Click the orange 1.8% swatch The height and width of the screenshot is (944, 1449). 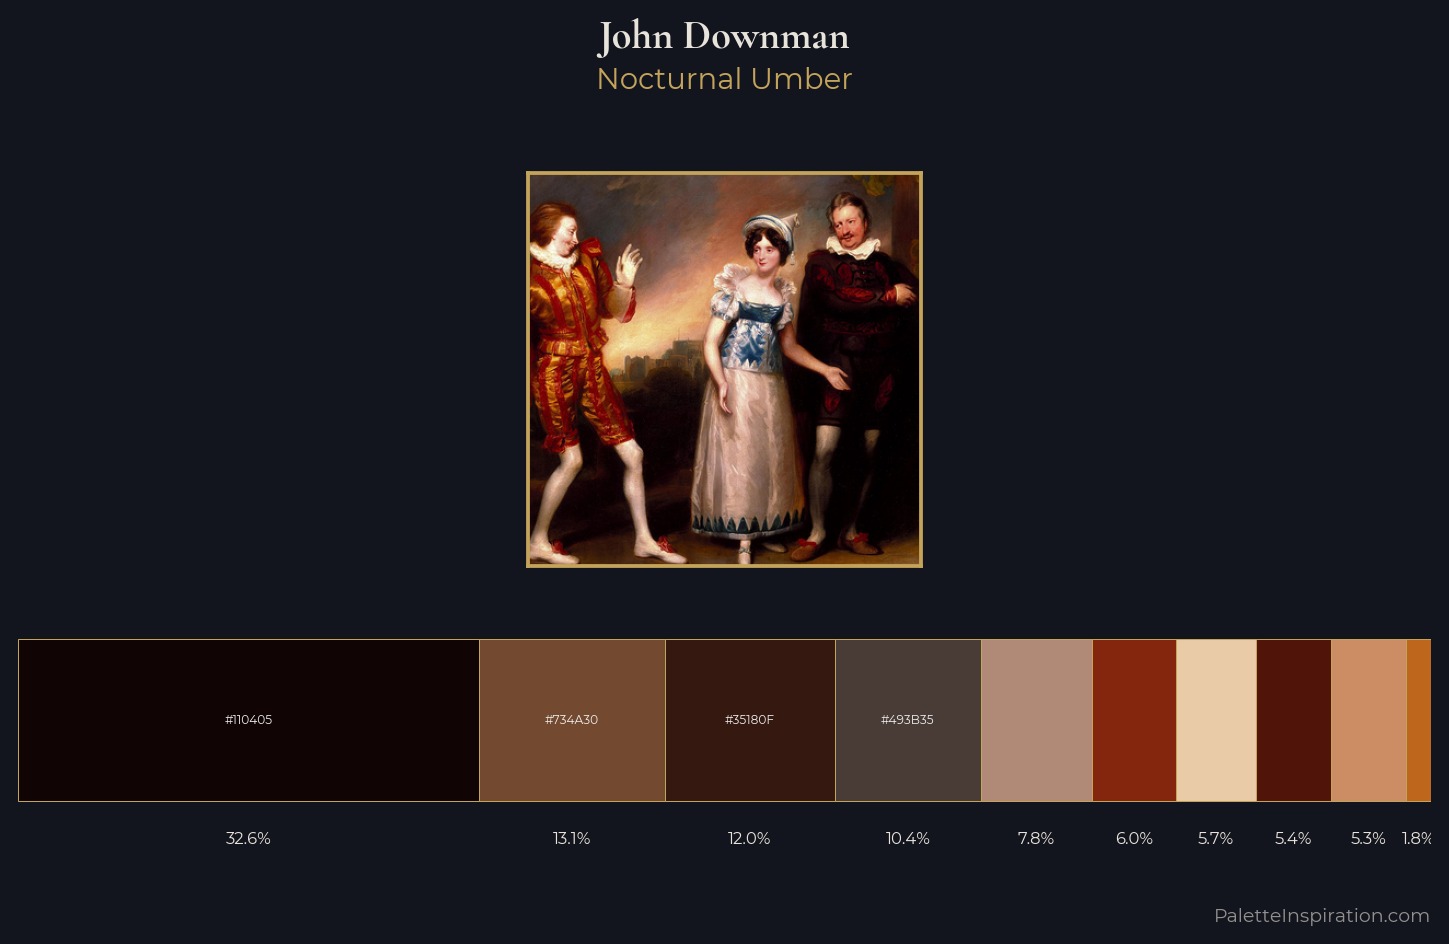click(1419, 720)
